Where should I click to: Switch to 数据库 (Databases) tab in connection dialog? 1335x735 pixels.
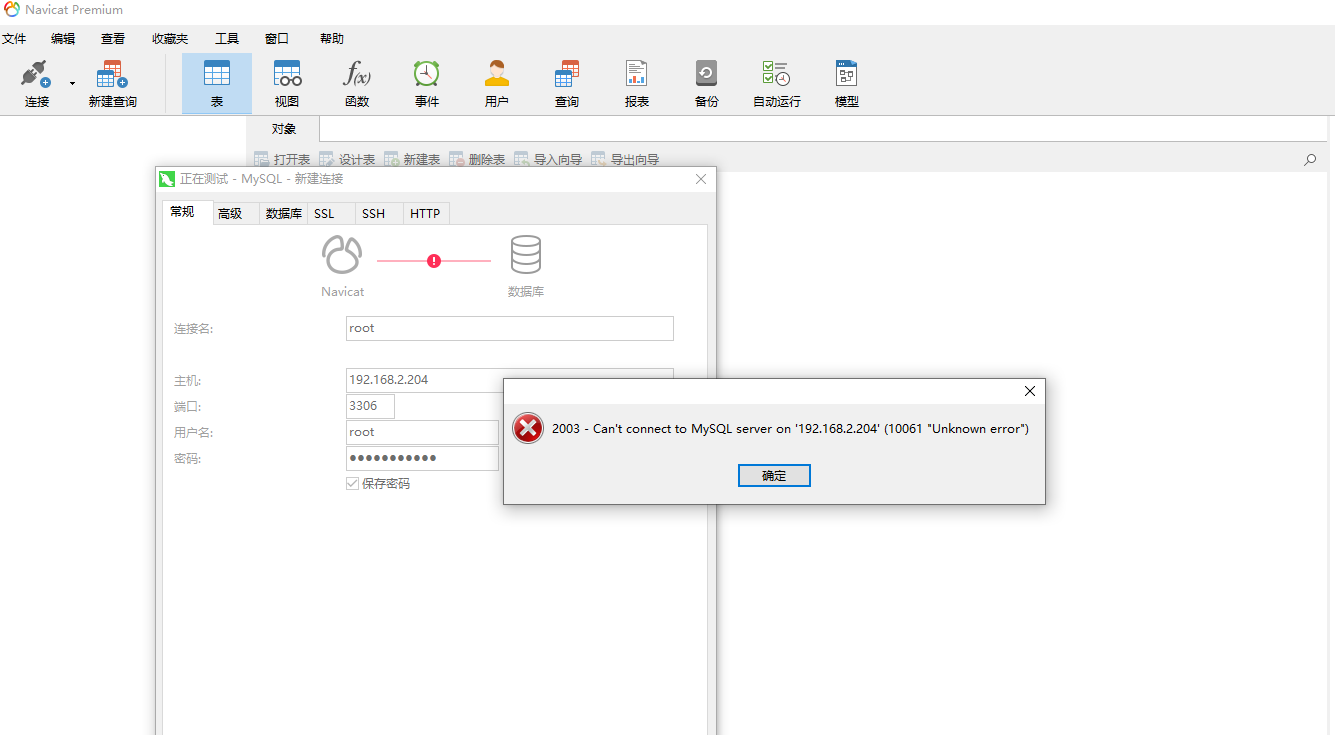point(284,213)
